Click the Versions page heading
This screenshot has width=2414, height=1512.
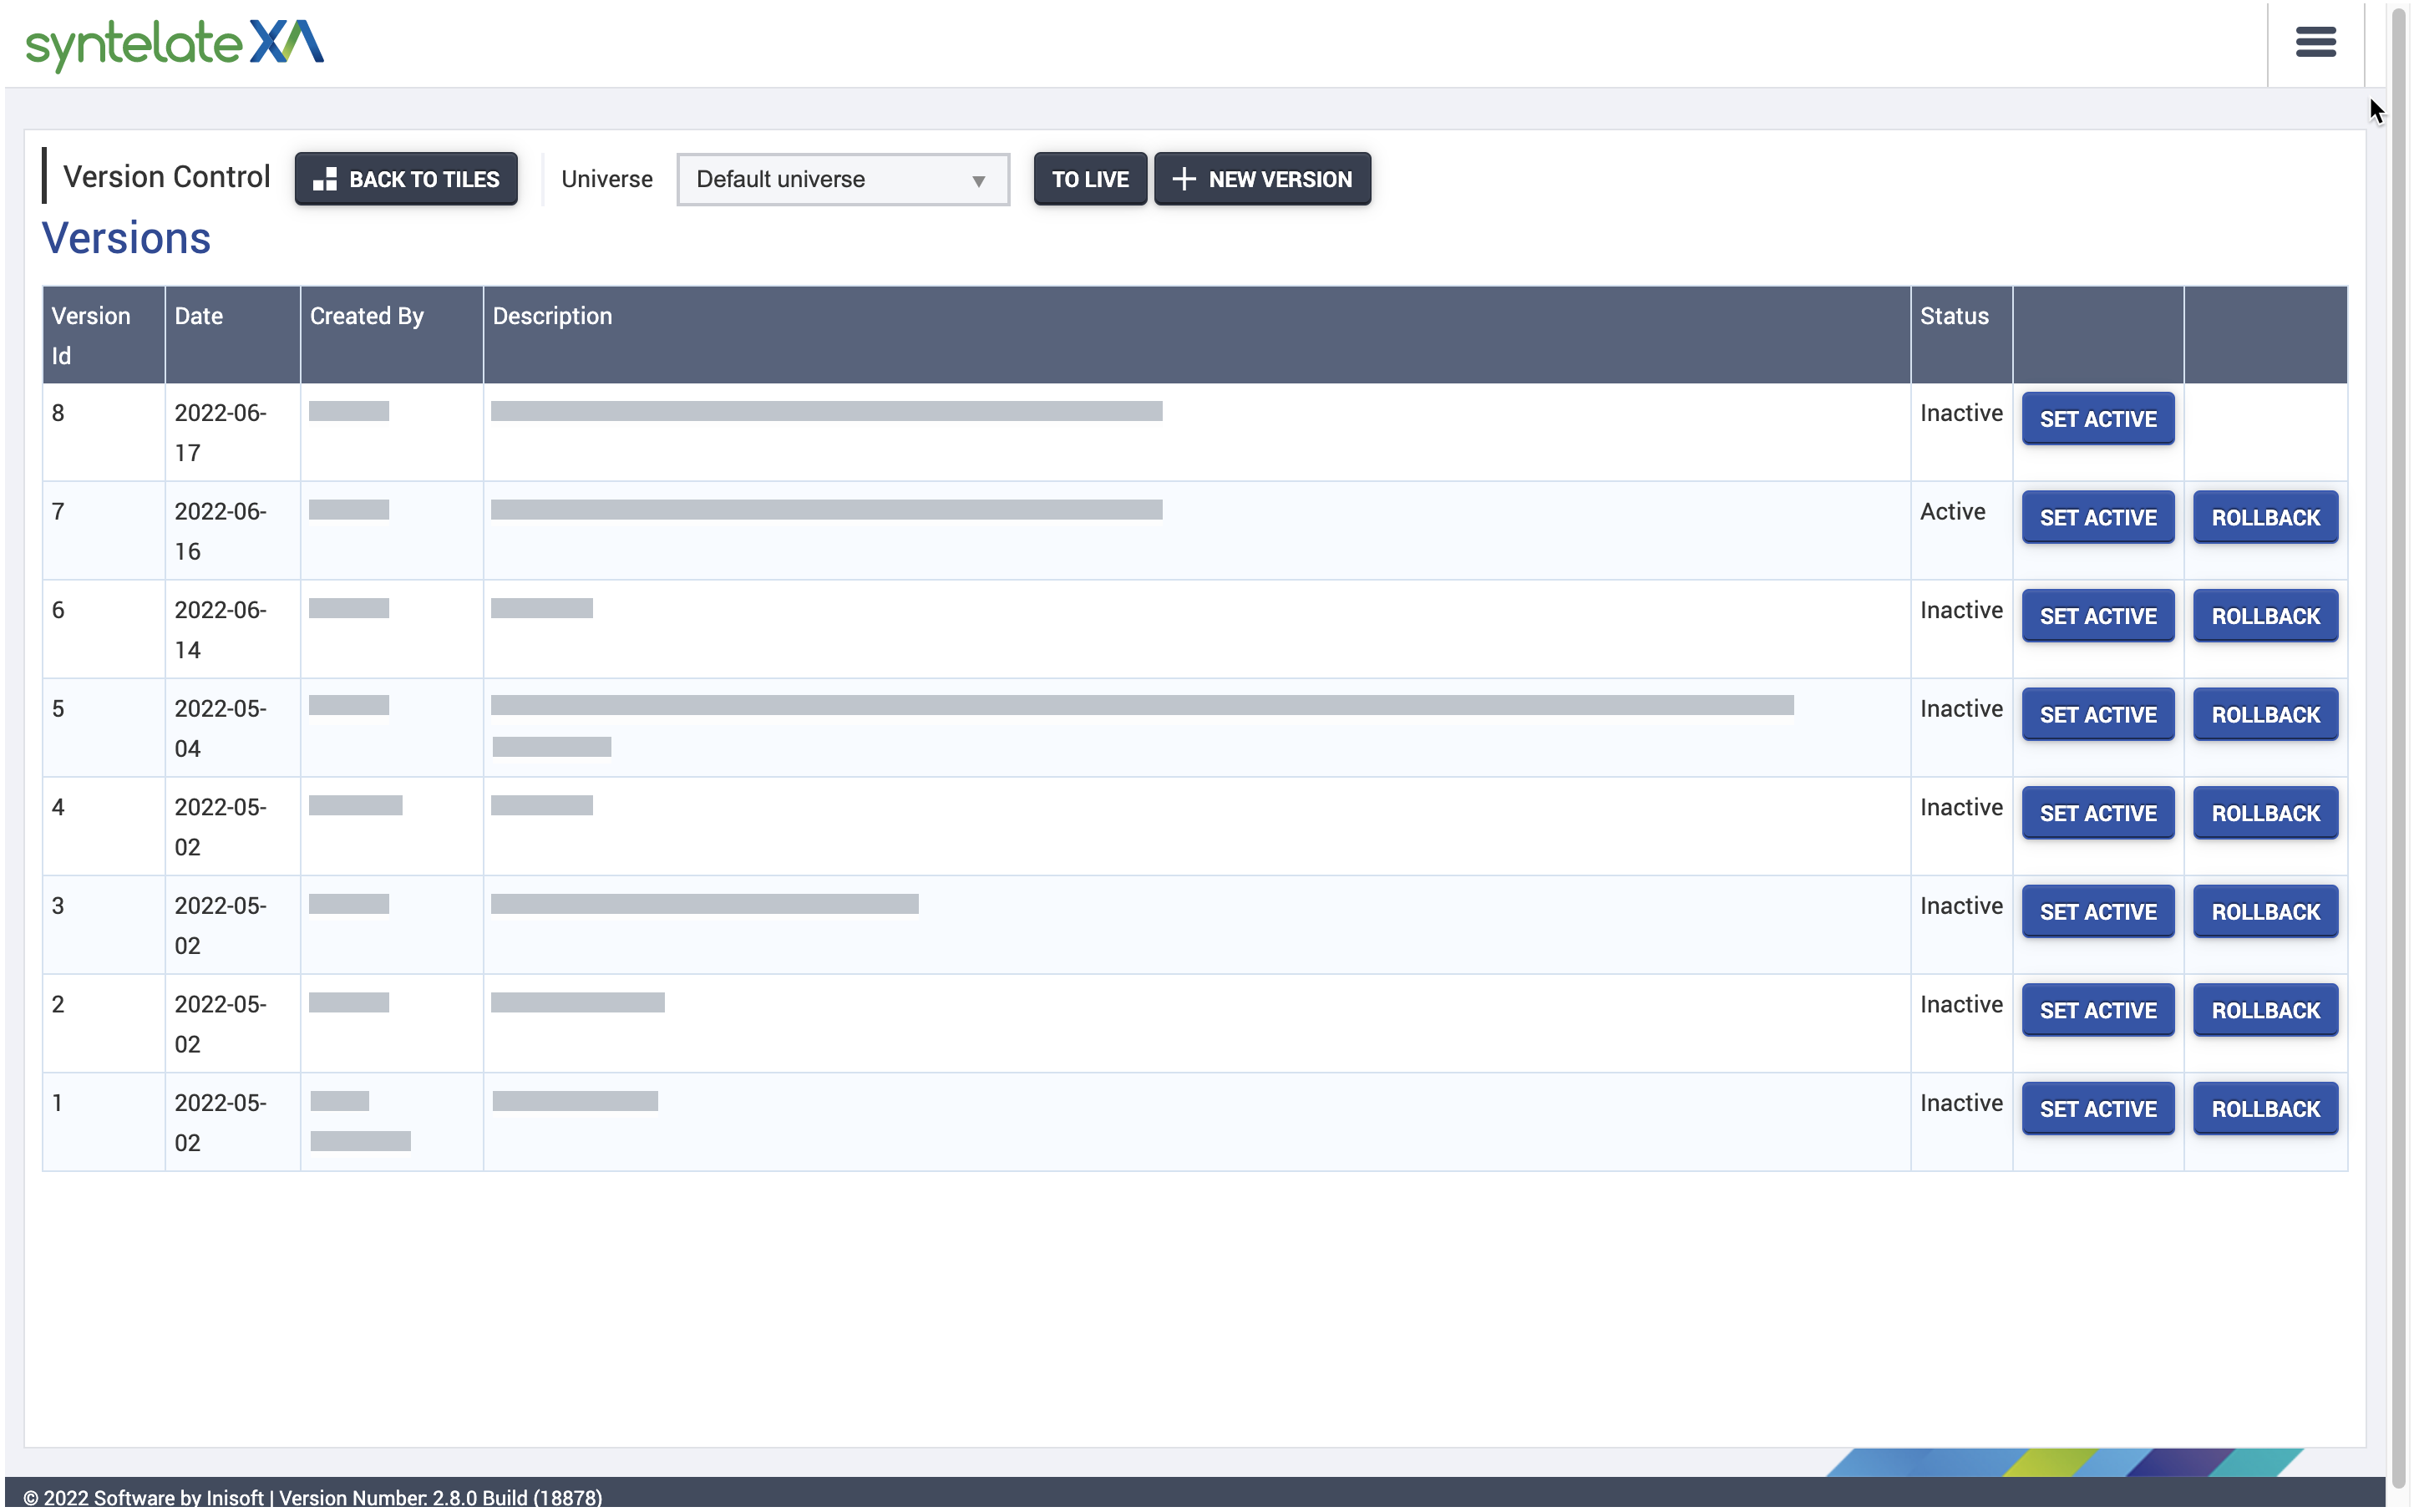(126, 238)
